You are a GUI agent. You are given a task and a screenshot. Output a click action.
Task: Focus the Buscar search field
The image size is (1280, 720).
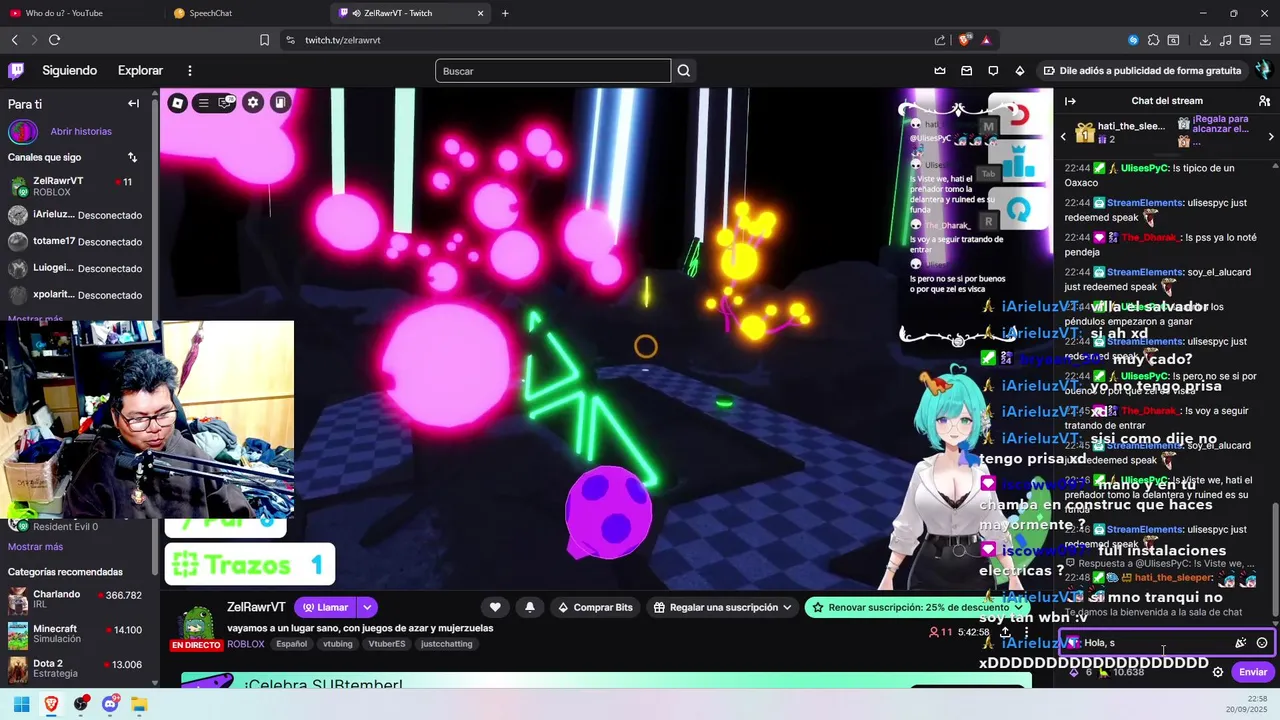553,71
